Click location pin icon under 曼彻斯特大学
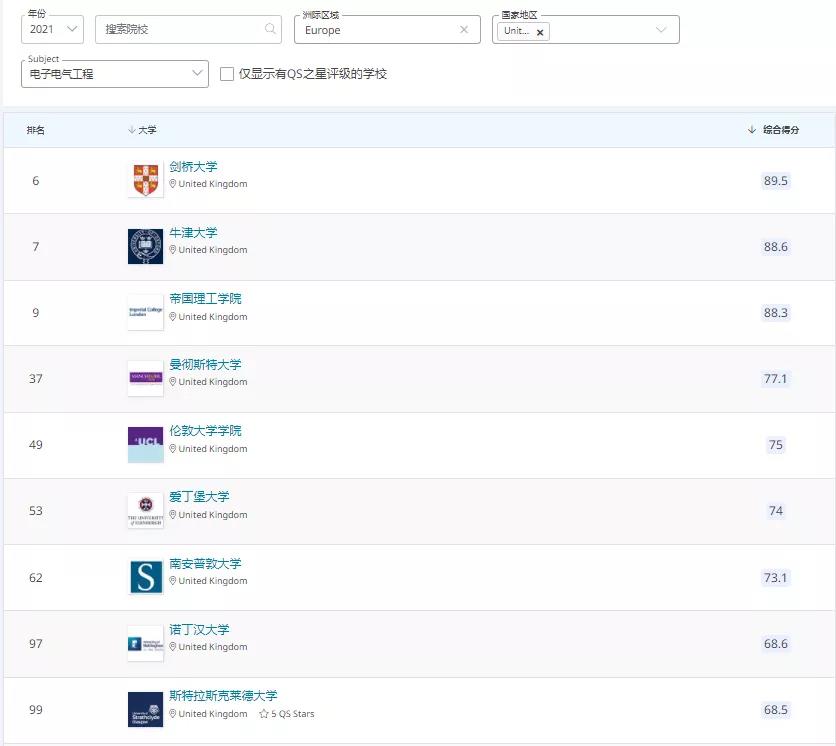 click(x=173, y=382)
